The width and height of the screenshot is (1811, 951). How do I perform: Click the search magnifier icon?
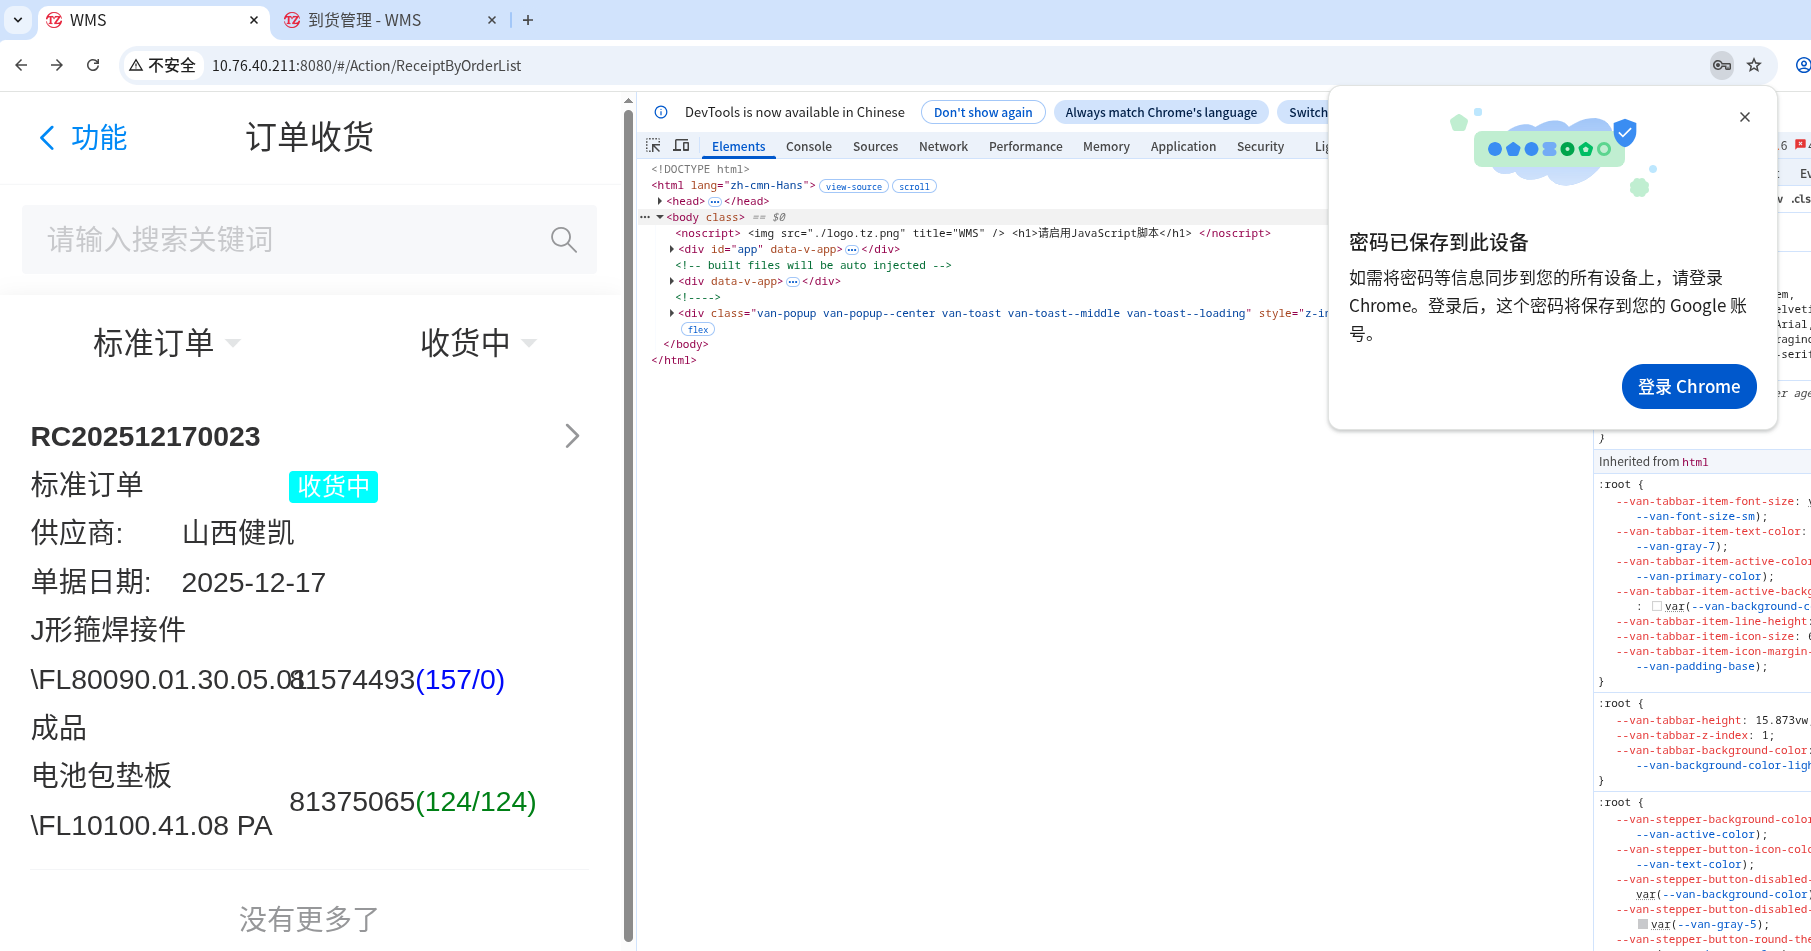564,239
